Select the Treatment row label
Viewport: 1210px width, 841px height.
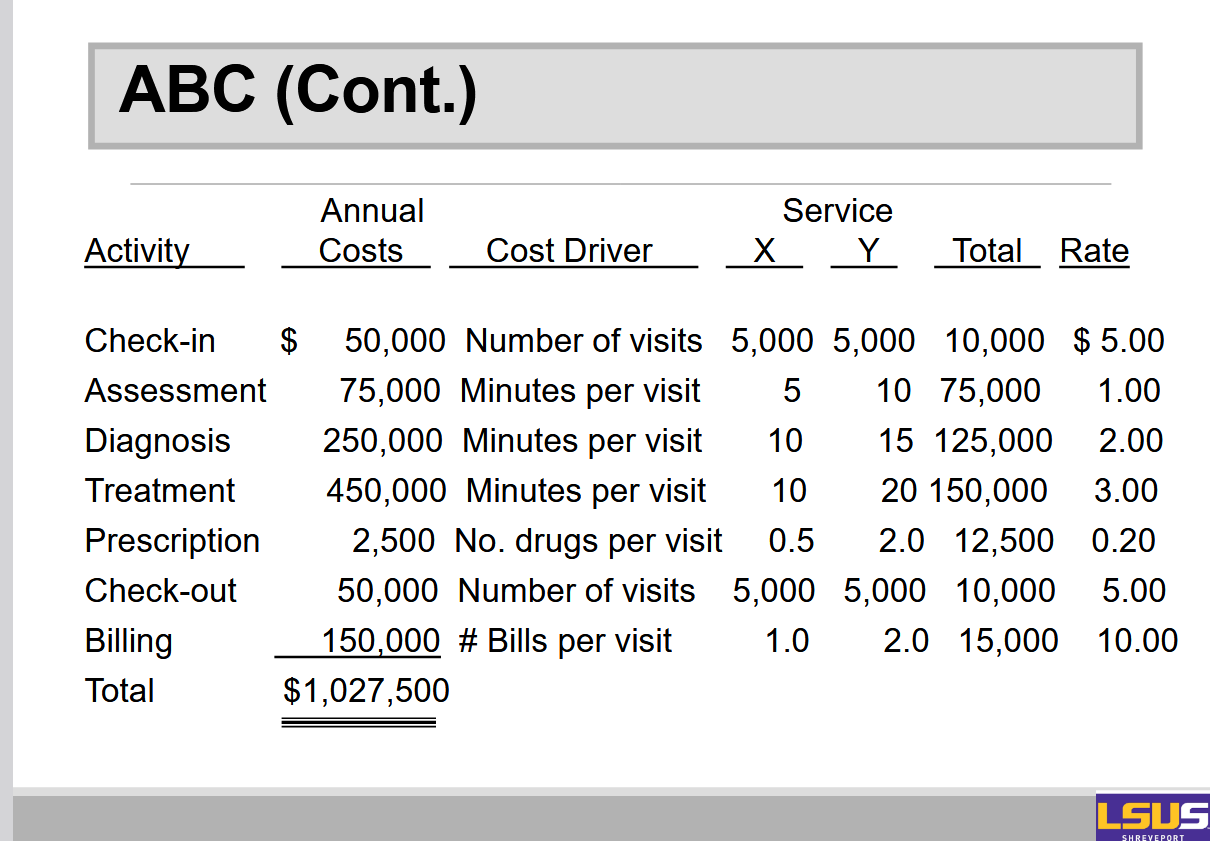point(160,491)
